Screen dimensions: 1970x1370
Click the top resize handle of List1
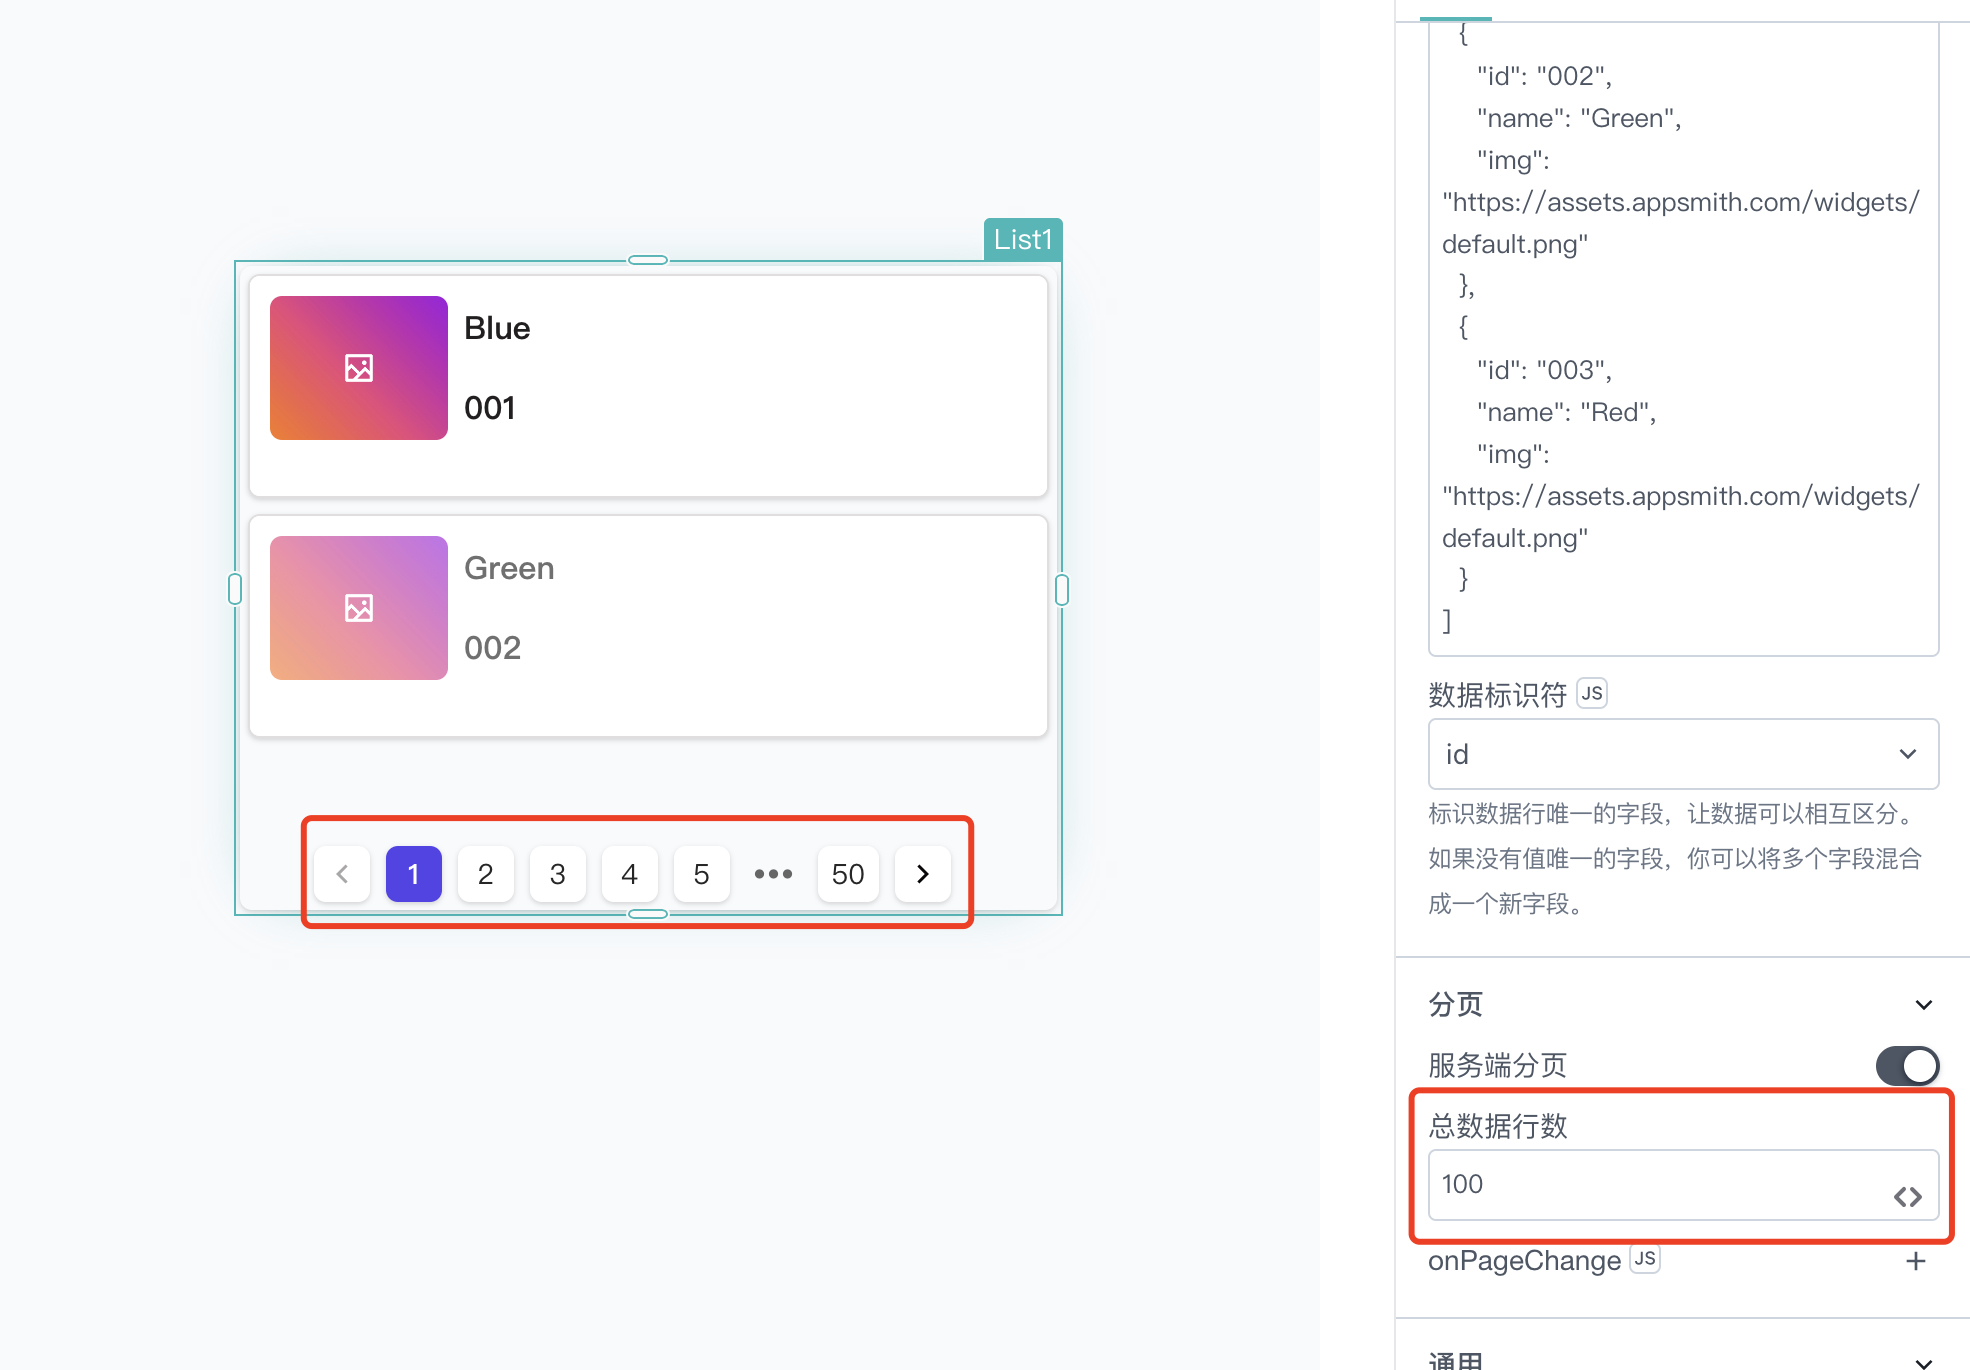(648, 260)
